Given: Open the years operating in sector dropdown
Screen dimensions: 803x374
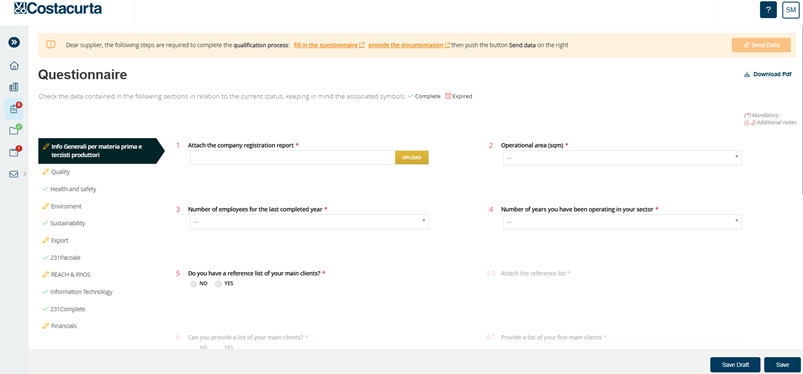Looking at the screenshot, I should click(622, 222).
